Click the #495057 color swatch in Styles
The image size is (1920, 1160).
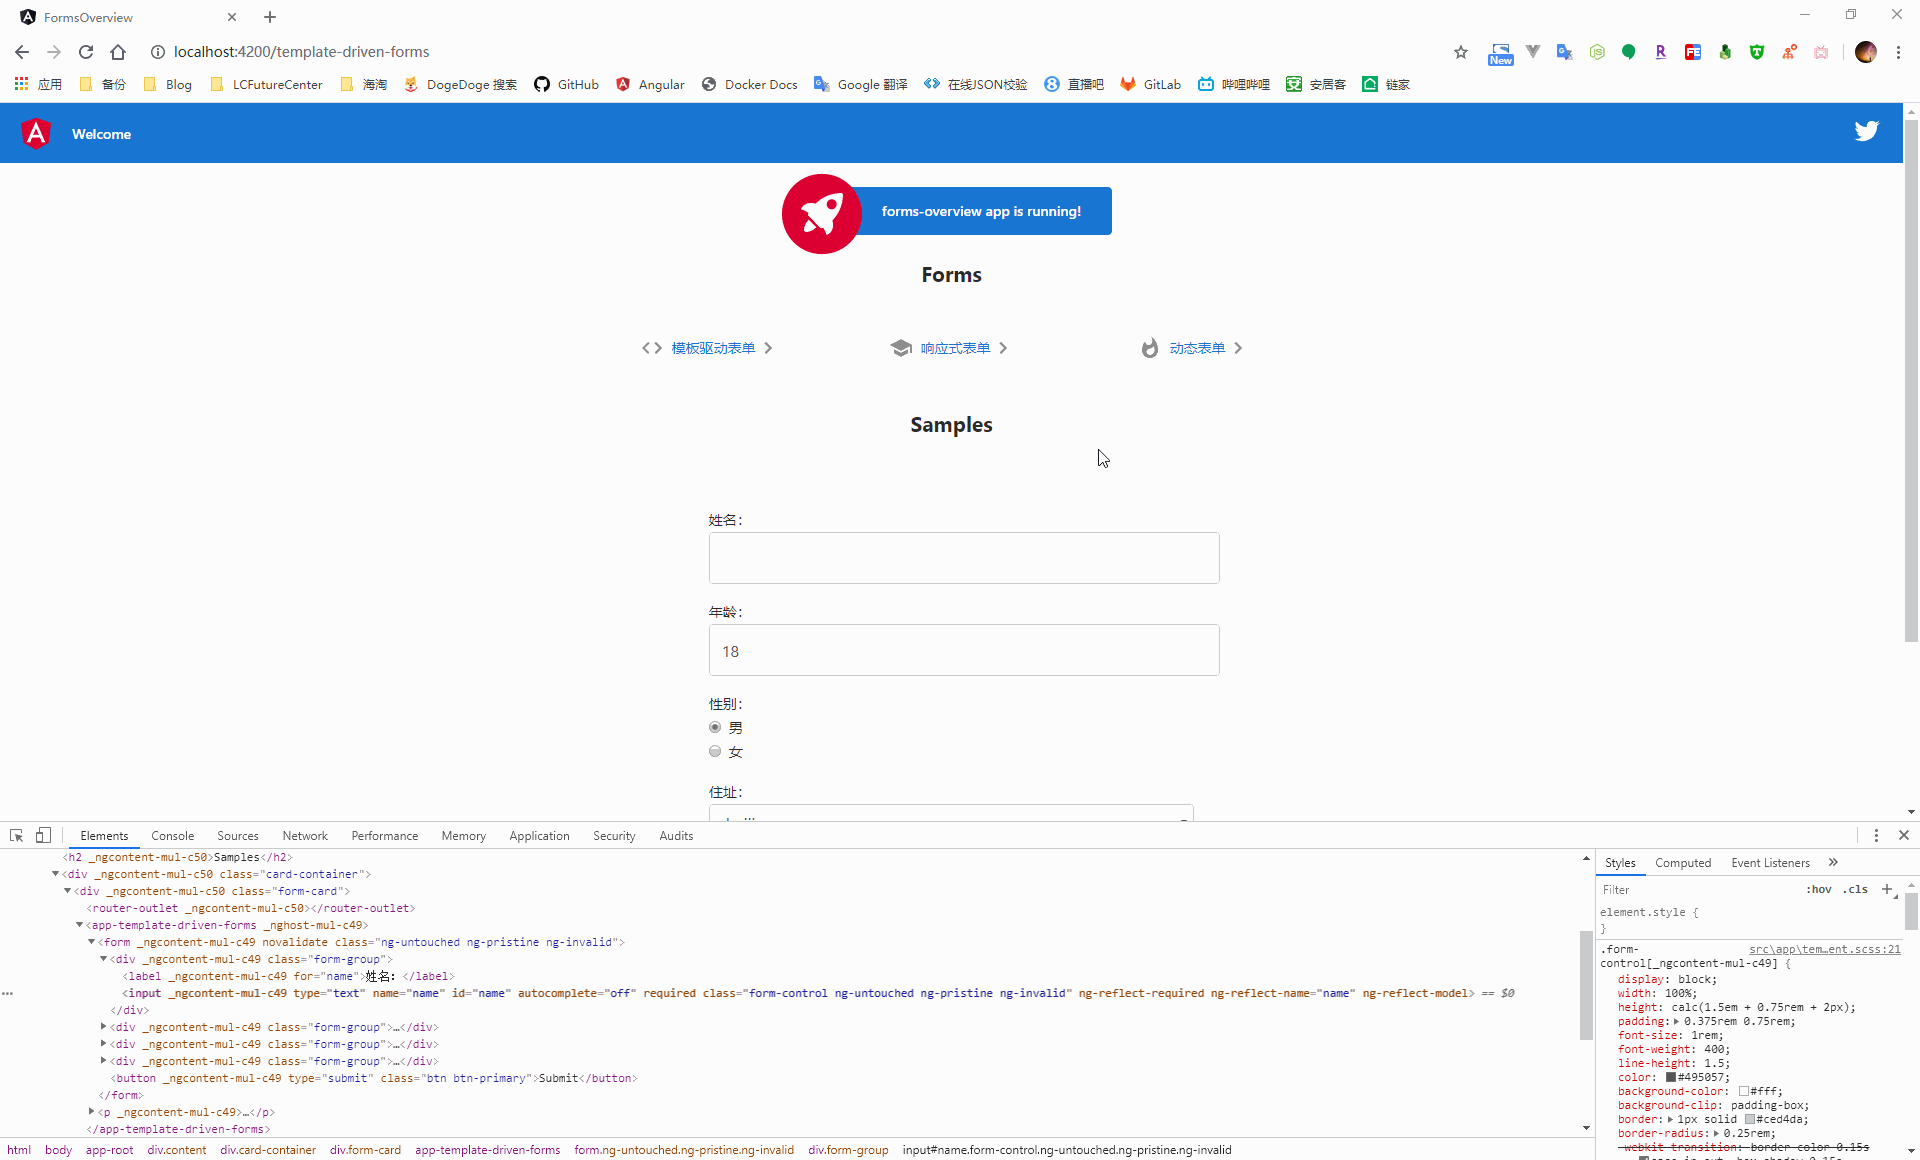pyautogui.click(x=1671, y=1077)
